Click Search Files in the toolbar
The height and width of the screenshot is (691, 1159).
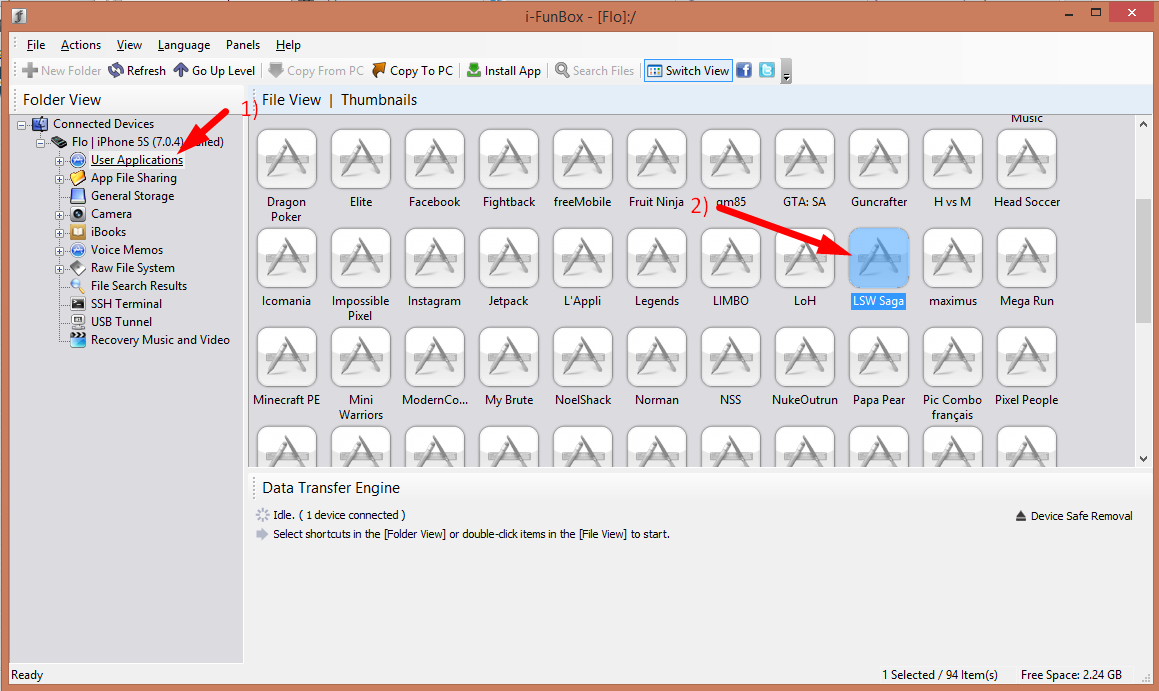595,70
